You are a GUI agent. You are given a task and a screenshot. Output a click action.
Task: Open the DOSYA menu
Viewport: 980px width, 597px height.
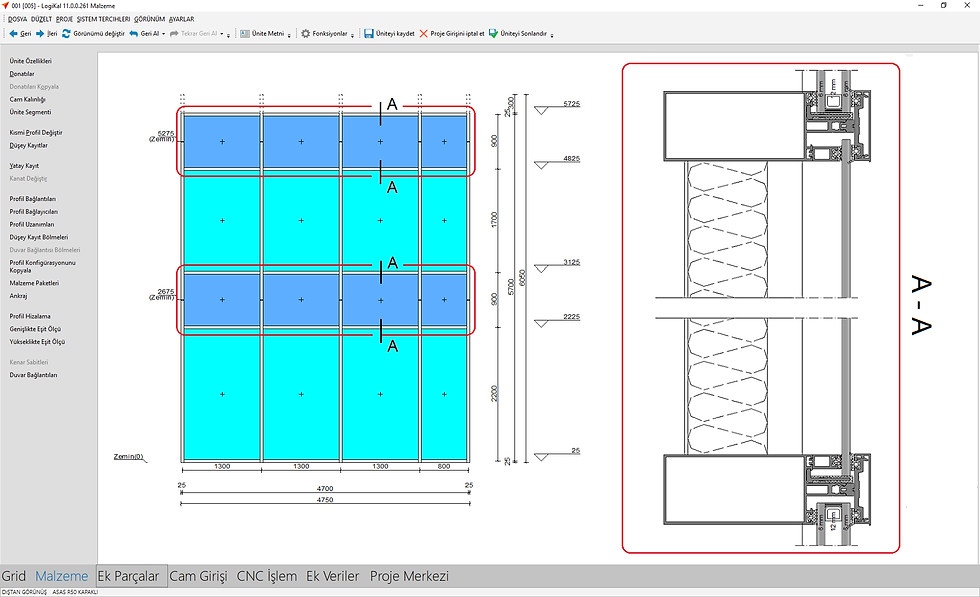[18, 19]
